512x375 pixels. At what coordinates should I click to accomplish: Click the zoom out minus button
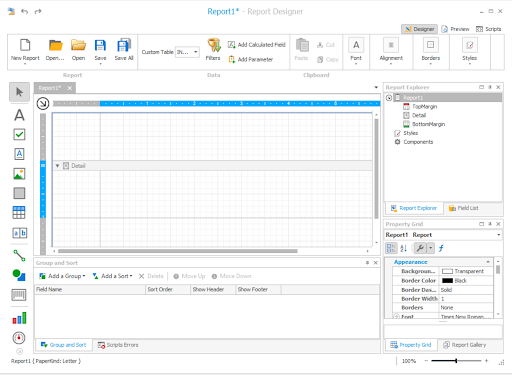coord(426,361)
